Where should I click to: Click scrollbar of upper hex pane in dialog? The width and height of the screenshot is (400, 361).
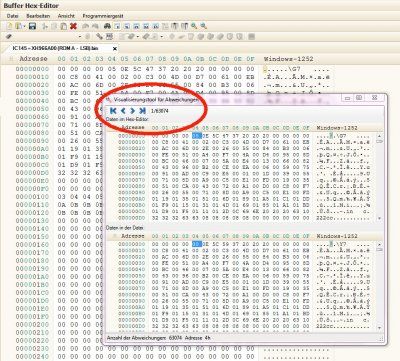[379, 177]
